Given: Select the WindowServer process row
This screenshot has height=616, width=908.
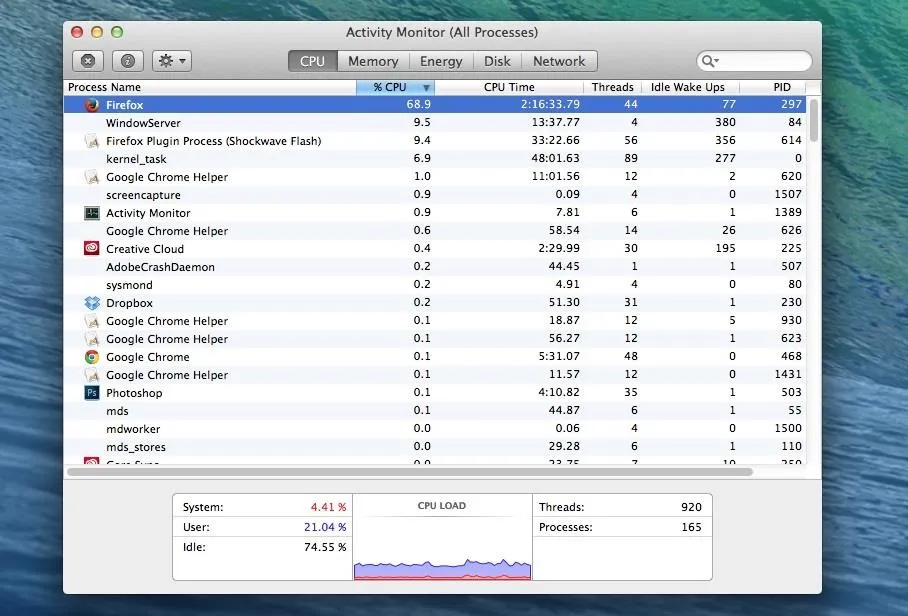Looking at the screenshot, I should (x=434, y=123).
